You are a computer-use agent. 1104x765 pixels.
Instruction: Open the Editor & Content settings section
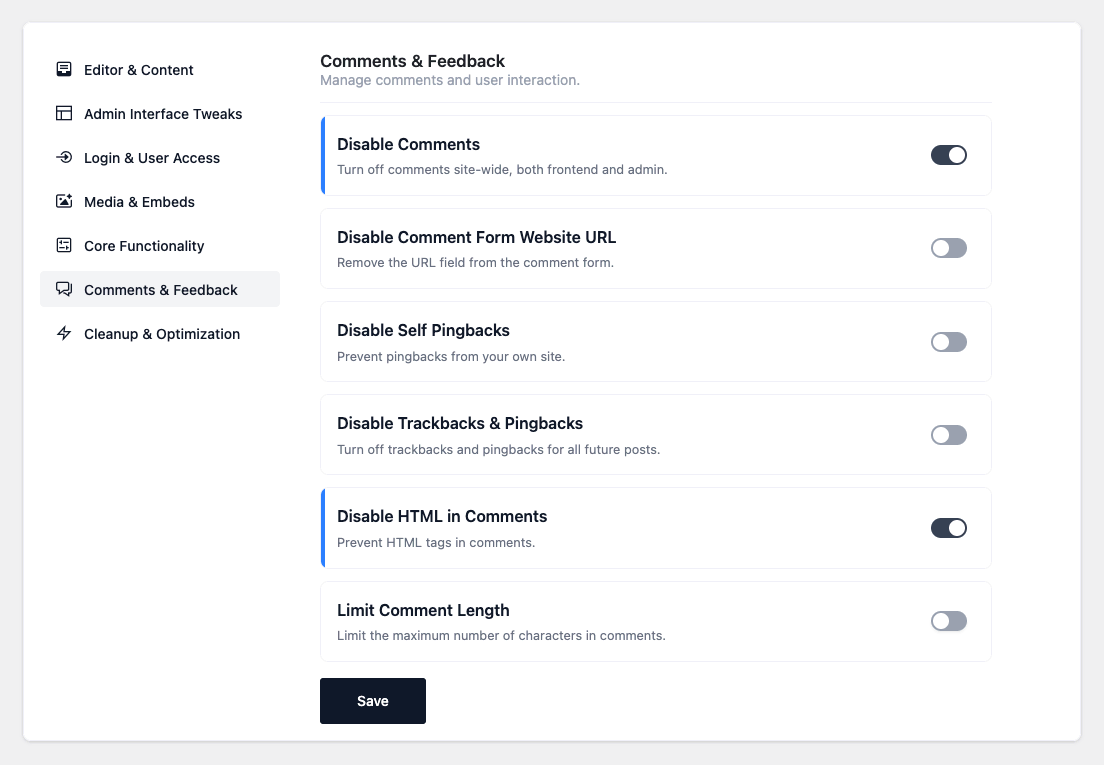(139, 70)
